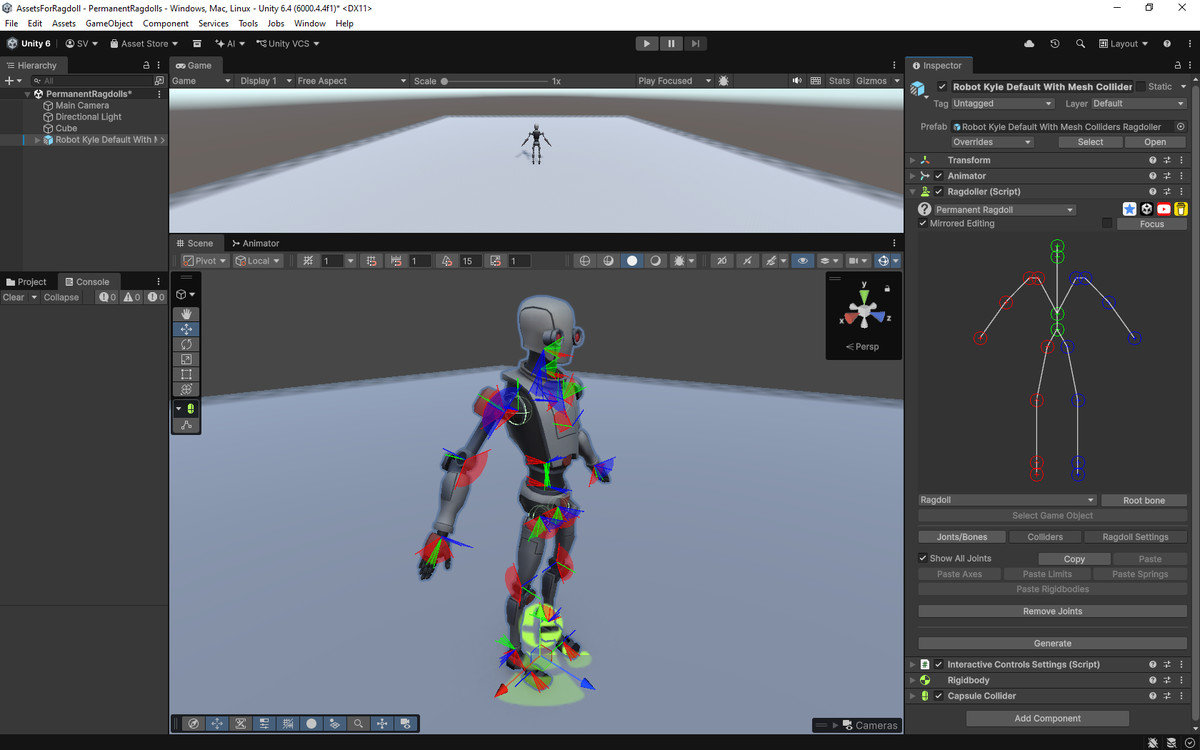Click the Add Component button
This screenshot has width=1200, height=750.
(1048, 718)
